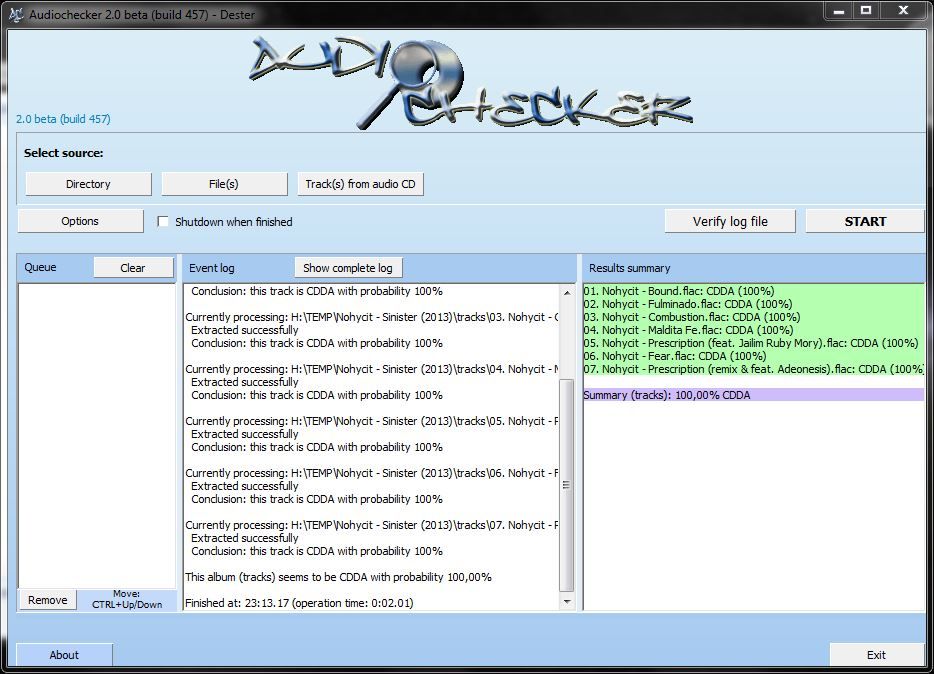Click event log scroll down arrow
The height and width of the screenshot is (674, 934).
566,602
